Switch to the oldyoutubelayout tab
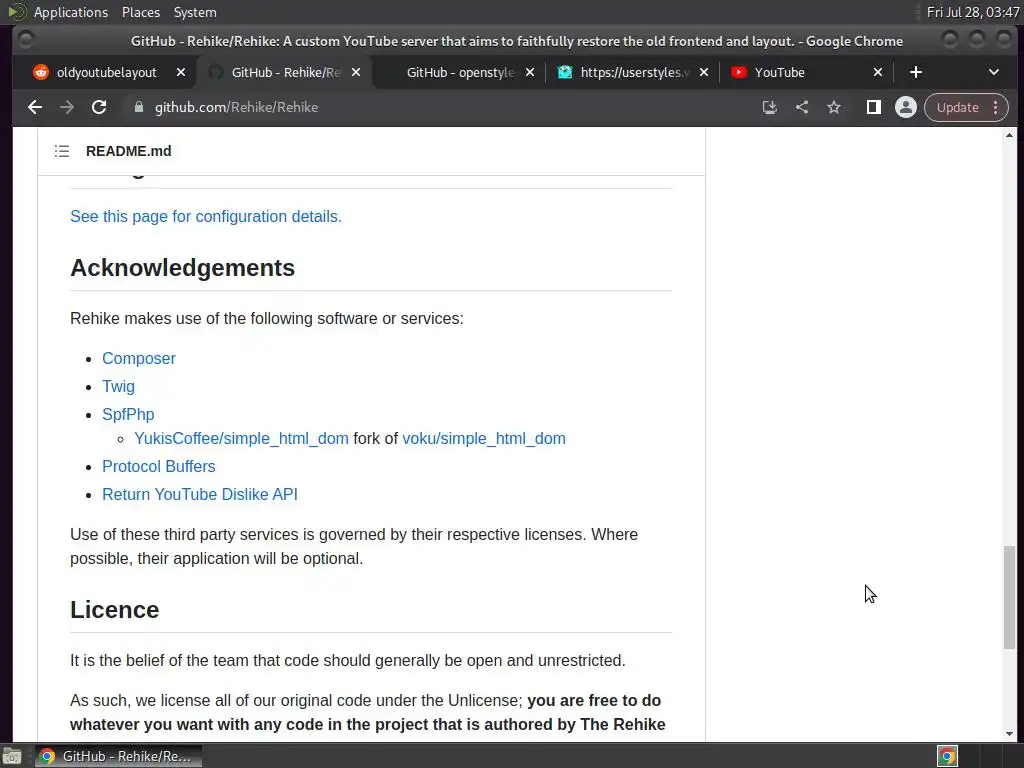 (106, 72)
